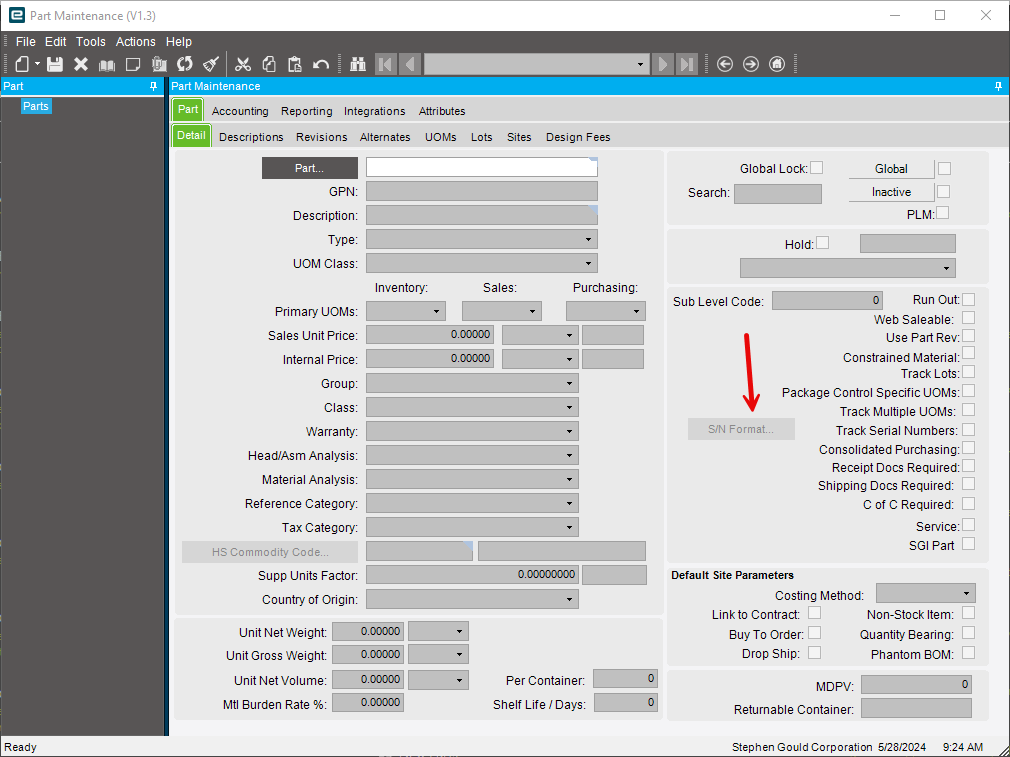Screen dimensions: 1010x757
Task: Enable Track Serial Numbers checkbox
Action: 968,430
